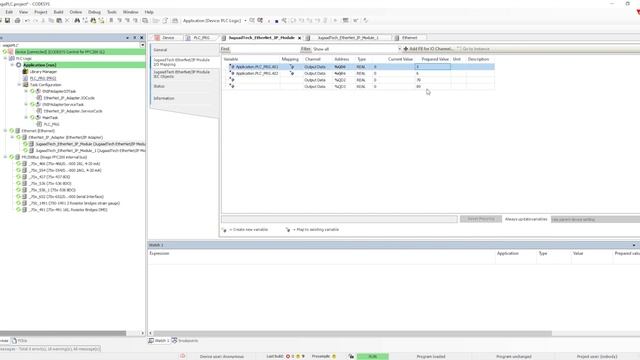Image resolution: width=640 pixels, height=360 pixels.
Task: Click the Device tree node icon
Action: [x=11, y=52]
